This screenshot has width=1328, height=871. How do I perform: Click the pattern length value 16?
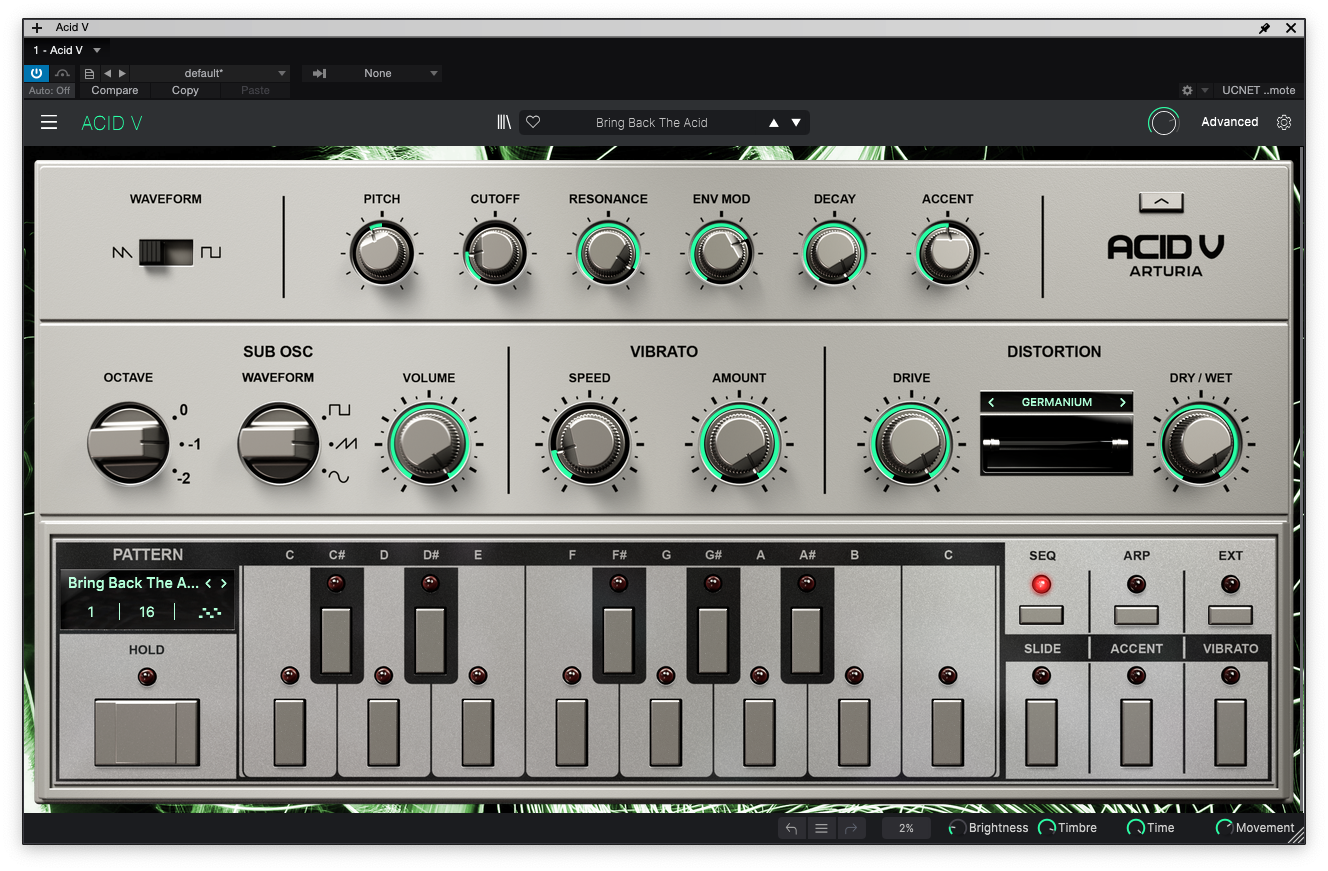pyautogui.click(x=147, y=612)
